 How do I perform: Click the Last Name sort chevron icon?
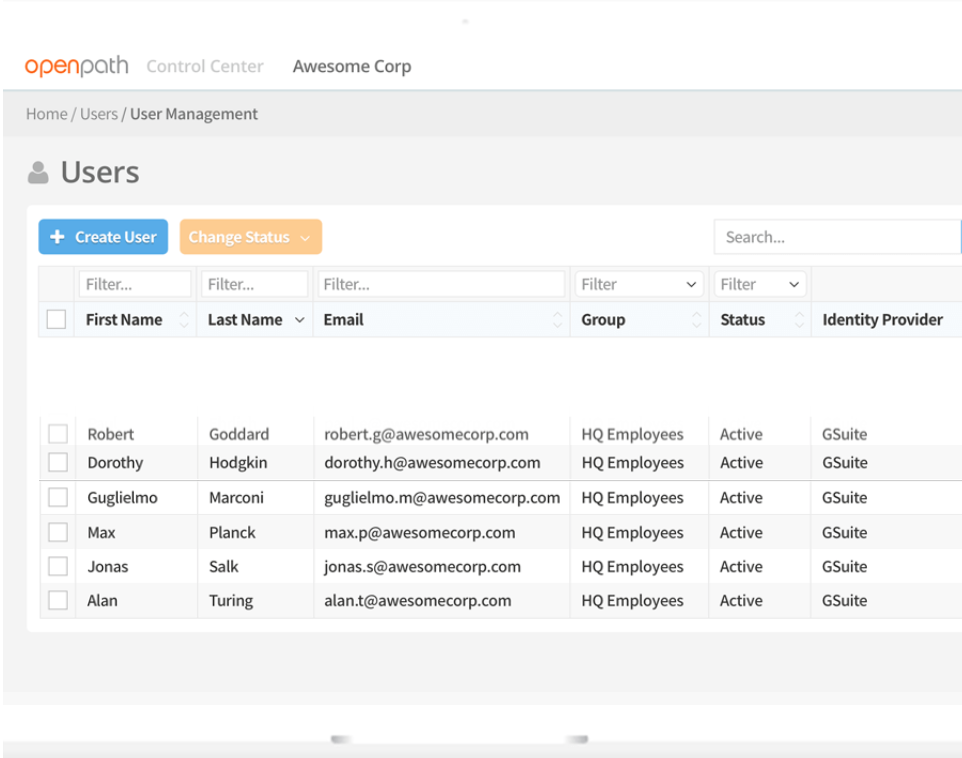299,320
